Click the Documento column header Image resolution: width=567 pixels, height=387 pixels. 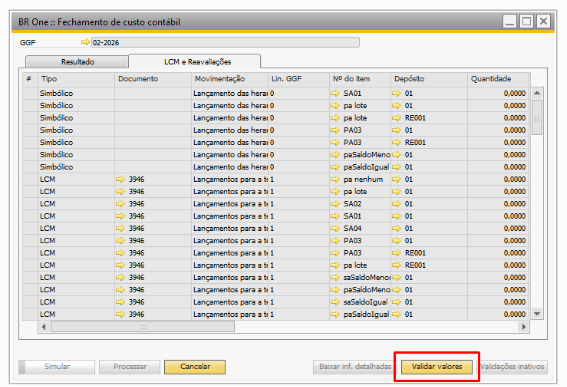tap(153, 79)
